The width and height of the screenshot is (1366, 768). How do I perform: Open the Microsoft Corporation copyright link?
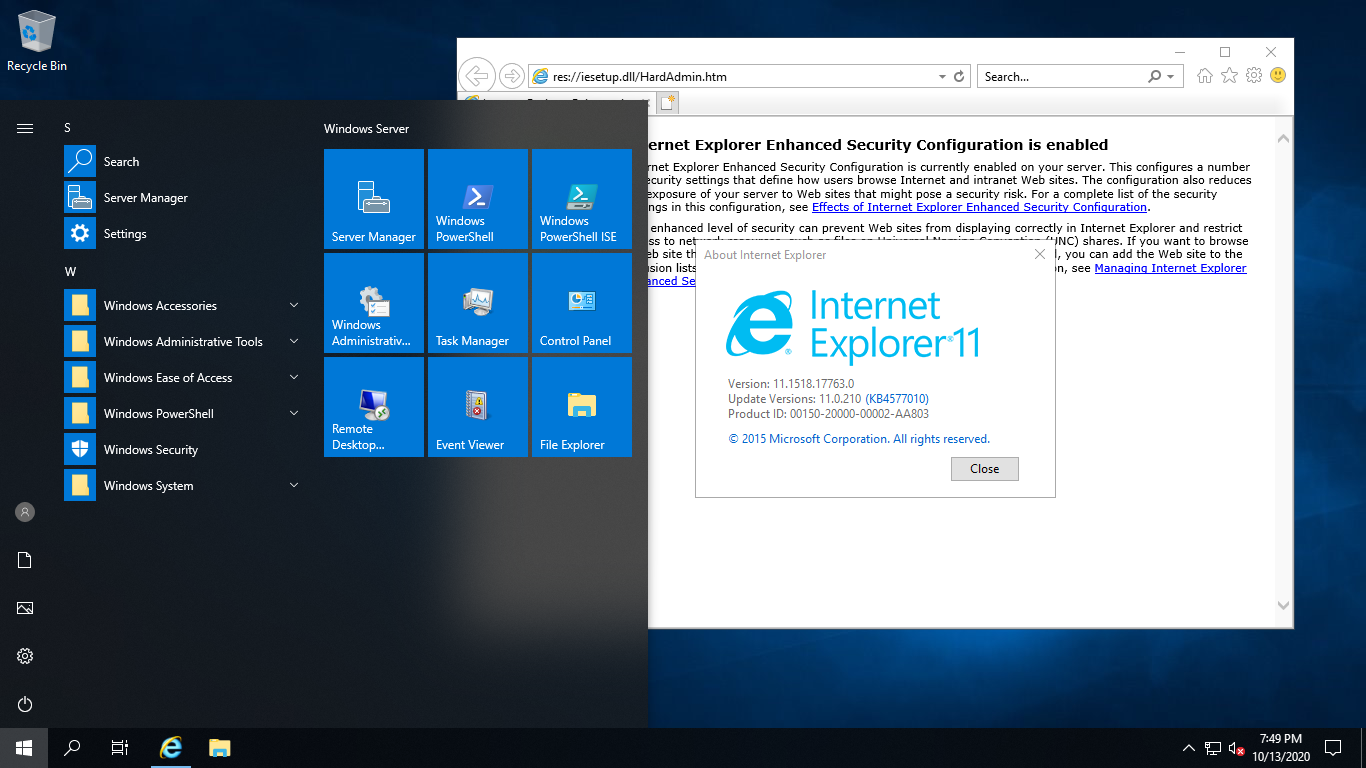coord(859,439)
